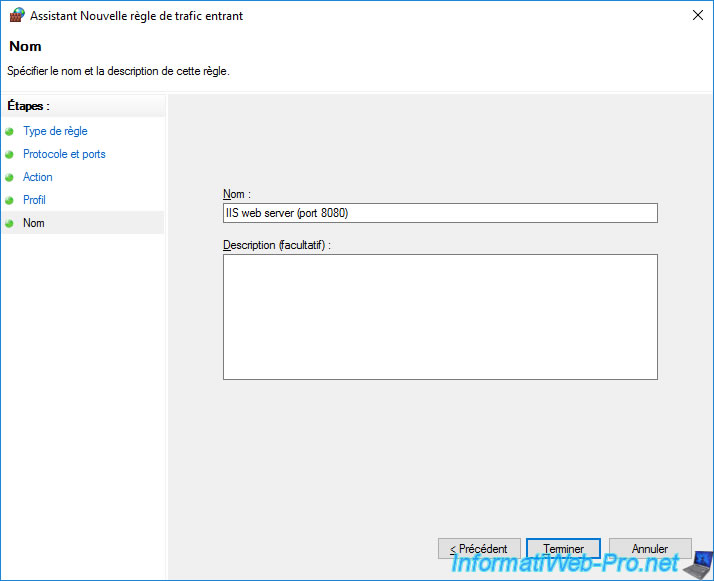
Task: Select the Profil step in the sidebar
Action: click(34, 200)
